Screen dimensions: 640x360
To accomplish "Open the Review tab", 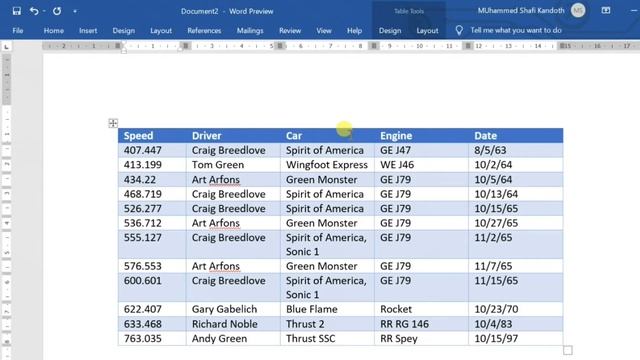I will point(290,31).
